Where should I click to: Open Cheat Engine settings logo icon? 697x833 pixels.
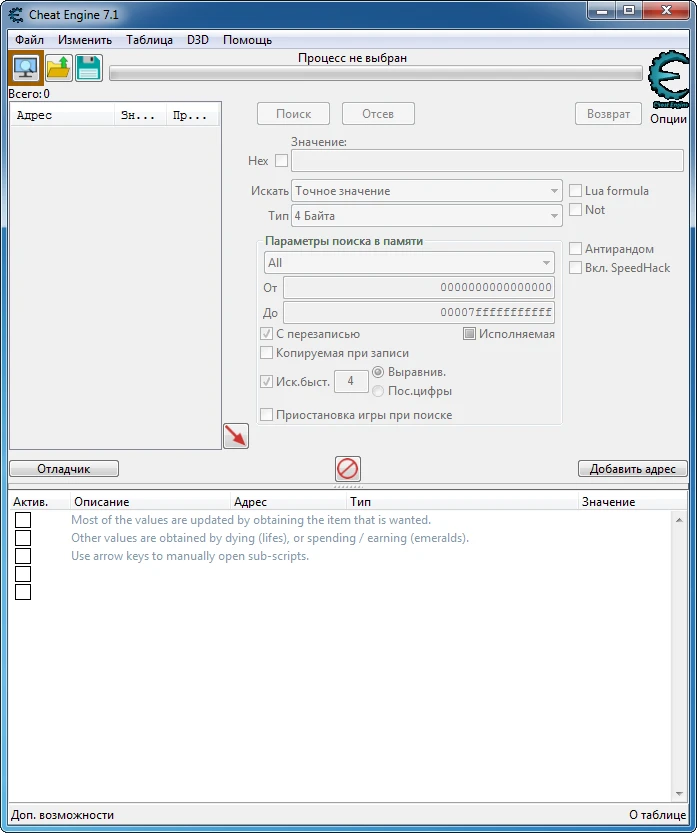[668, 79]
